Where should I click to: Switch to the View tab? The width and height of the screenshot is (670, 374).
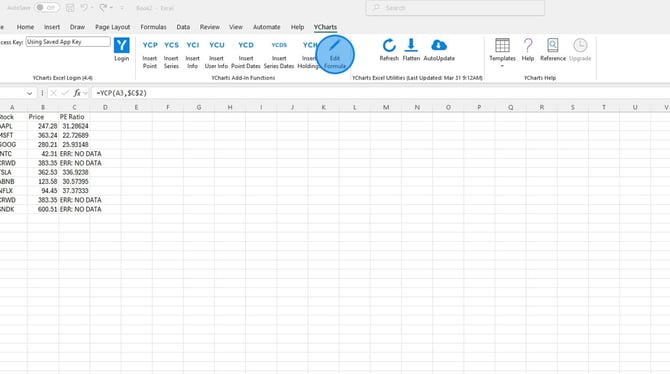coord(235,27)
